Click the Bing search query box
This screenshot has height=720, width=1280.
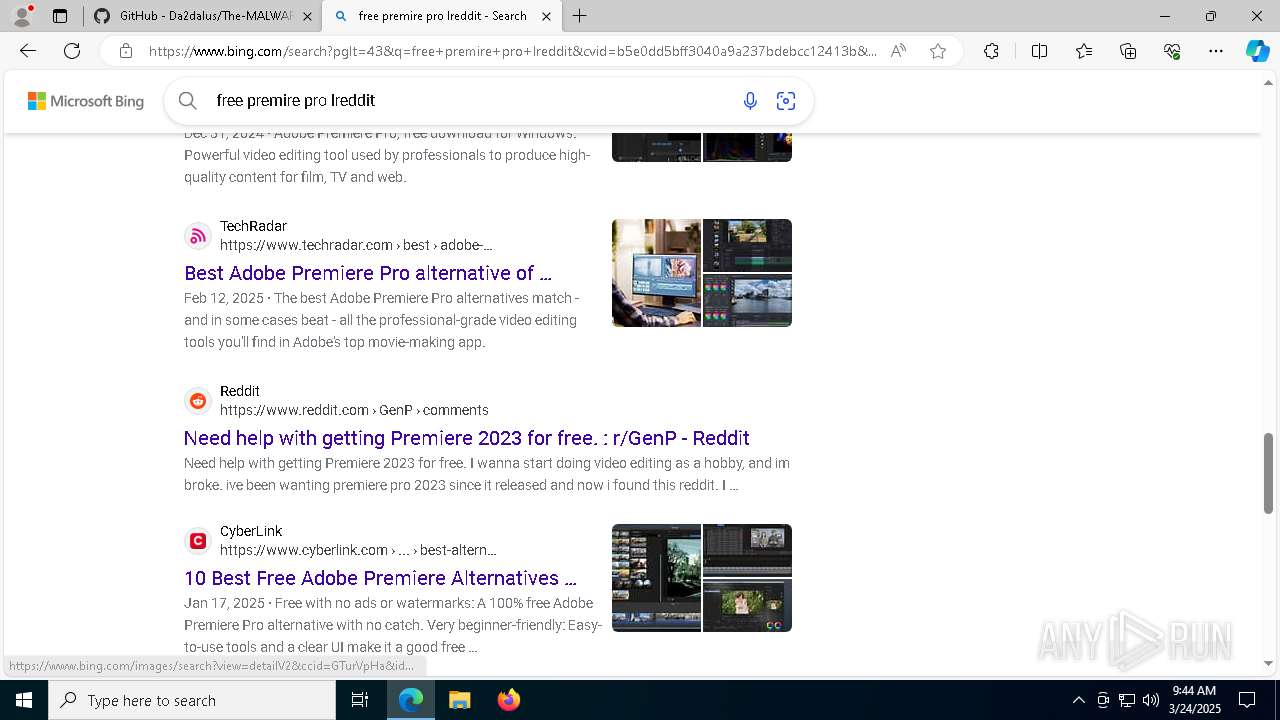click(470, 100)
